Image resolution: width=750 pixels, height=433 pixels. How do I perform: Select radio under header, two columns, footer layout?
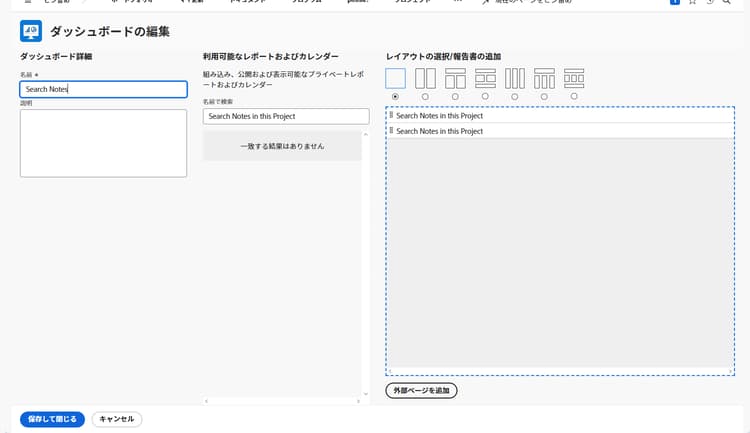485,97
